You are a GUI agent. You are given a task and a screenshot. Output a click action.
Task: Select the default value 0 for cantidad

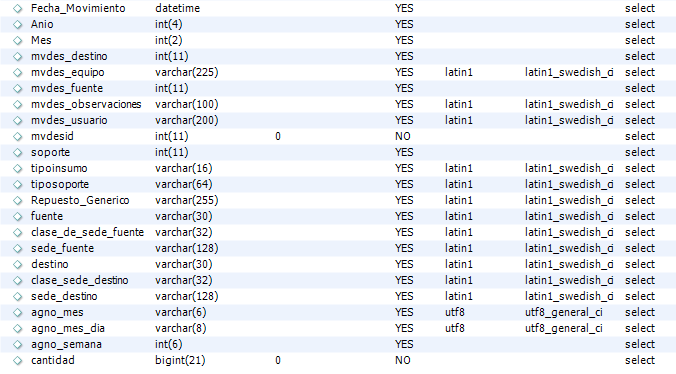pos(278,360)
